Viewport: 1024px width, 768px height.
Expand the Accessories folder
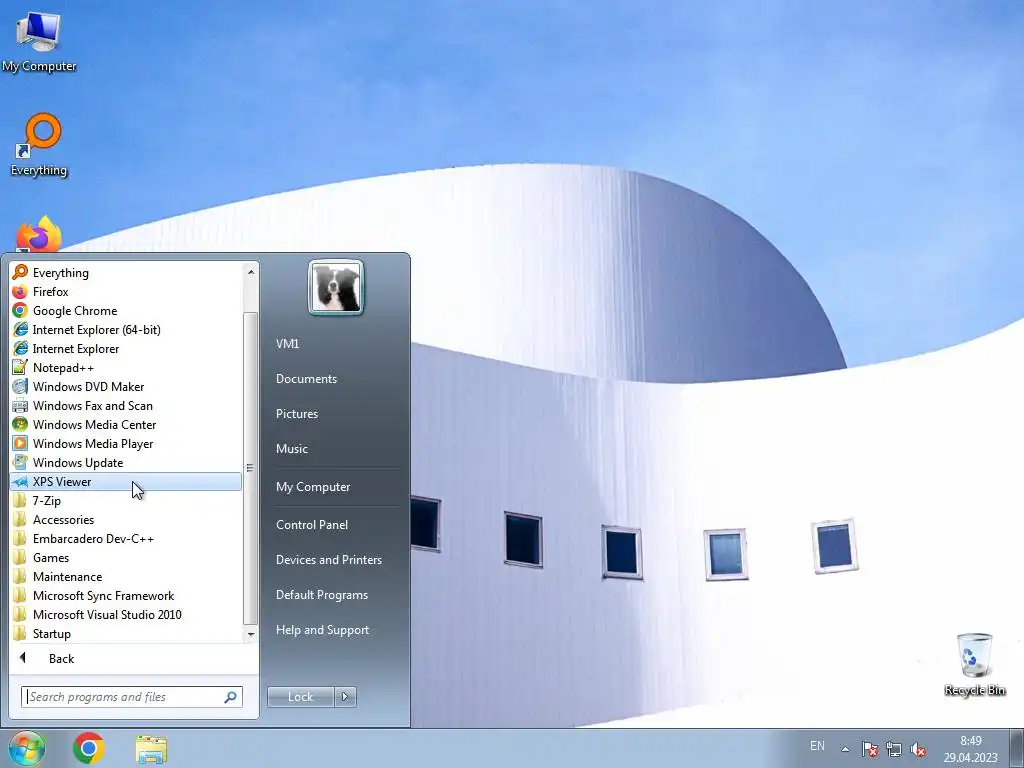pyautogui.click(x=125, y=519)
